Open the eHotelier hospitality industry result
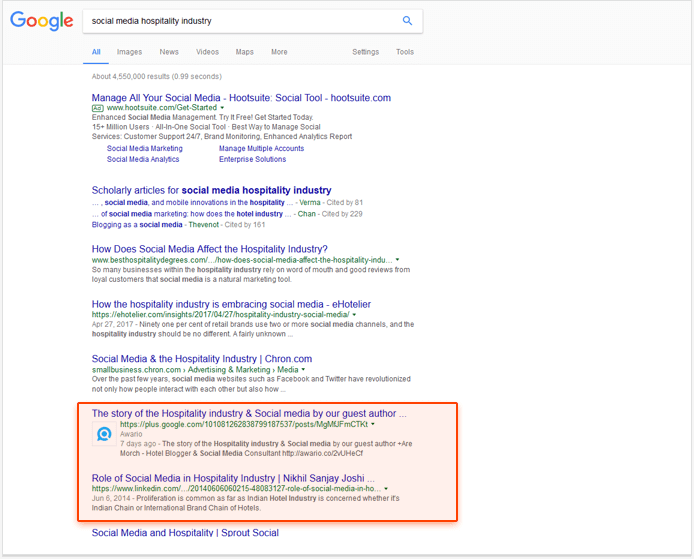Image resolution: width=694 pixels, height=559 pixels. [x=231, y=305]
